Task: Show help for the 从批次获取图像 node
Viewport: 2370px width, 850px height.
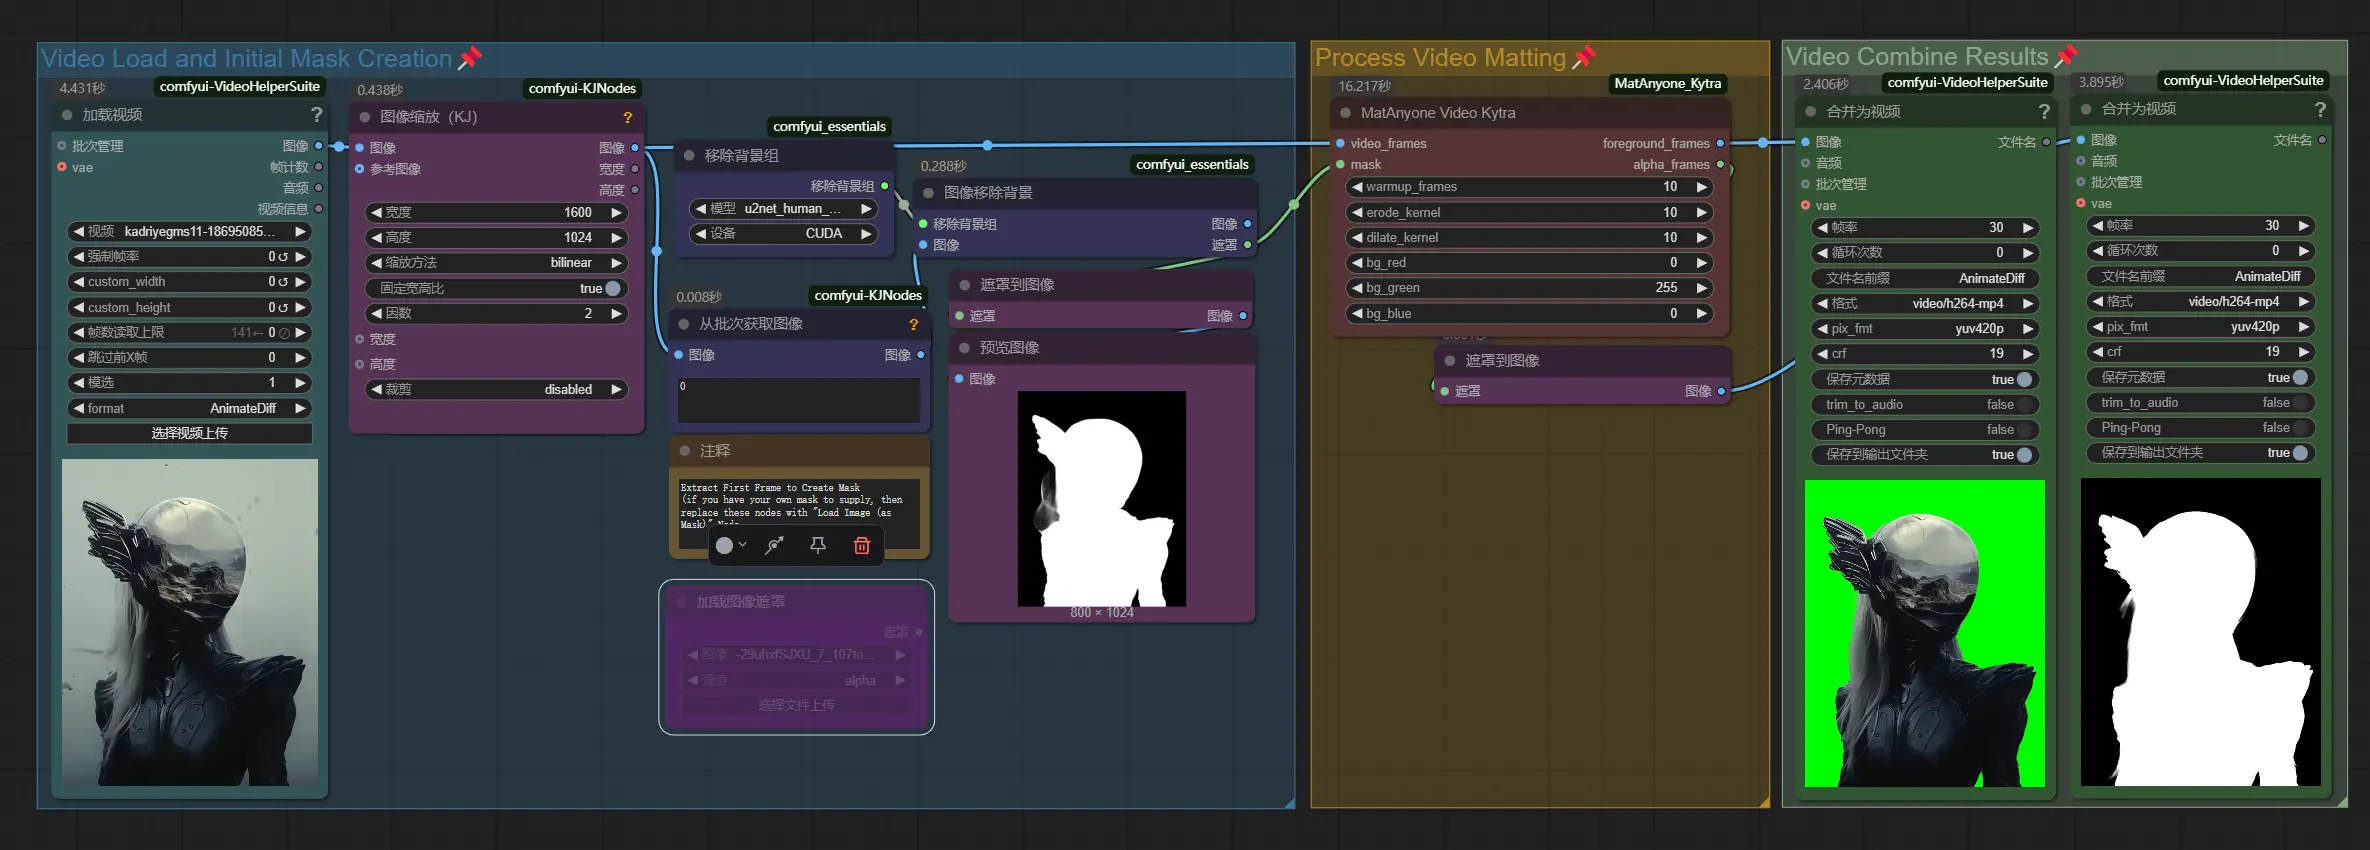Action: 913,324
